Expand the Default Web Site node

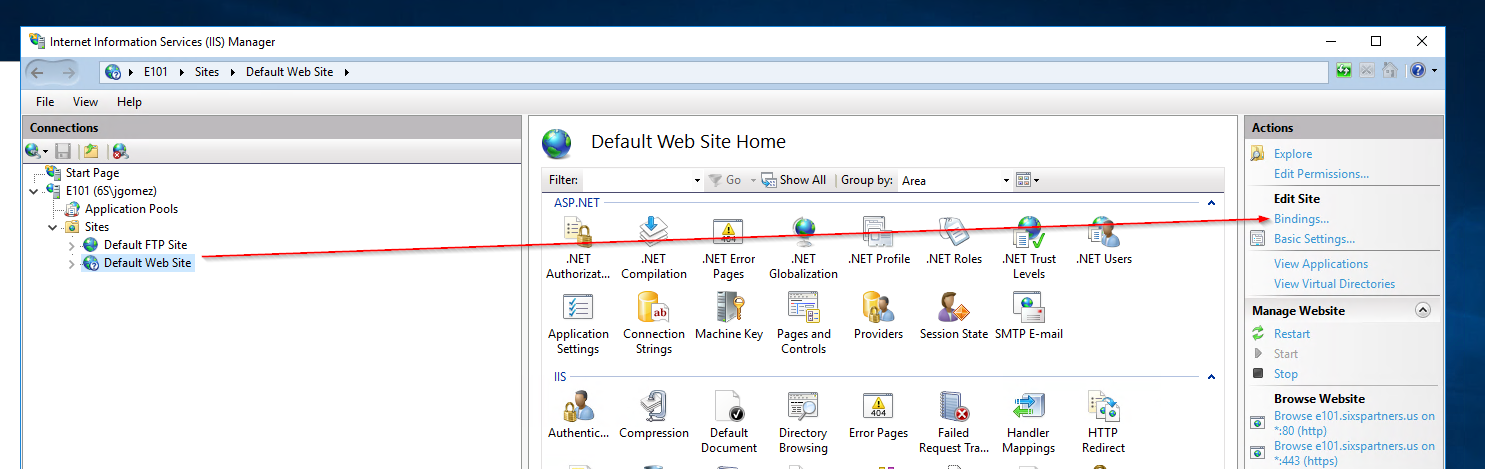71,263
